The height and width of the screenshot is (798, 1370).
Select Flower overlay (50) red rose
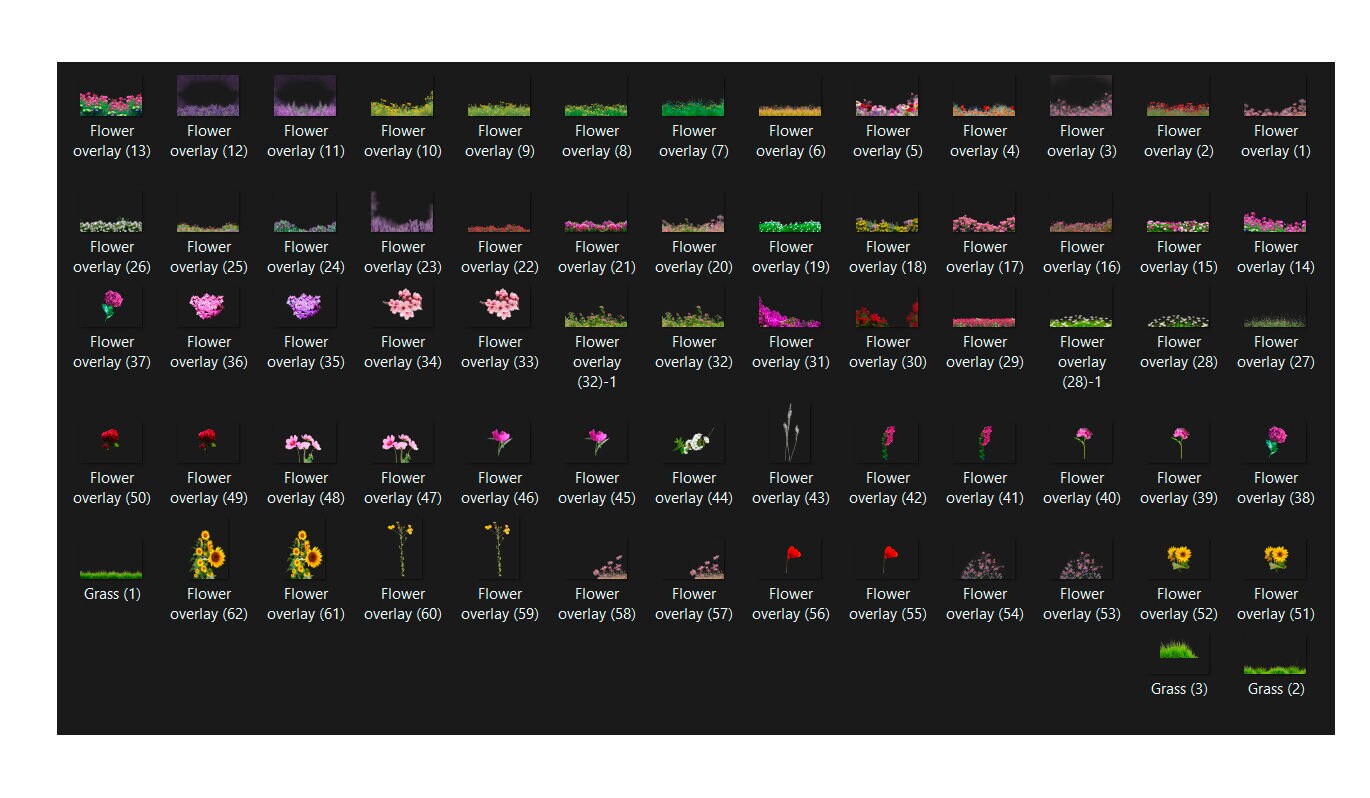tap(111, 443)
